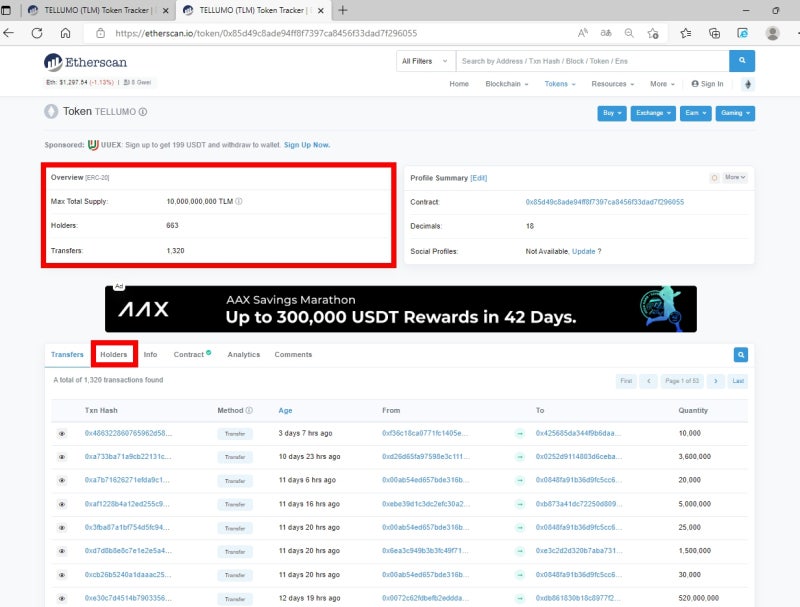This screenshot has width=800, height=607.
Task: Expand the Resources menu
Action: [613, 84]
